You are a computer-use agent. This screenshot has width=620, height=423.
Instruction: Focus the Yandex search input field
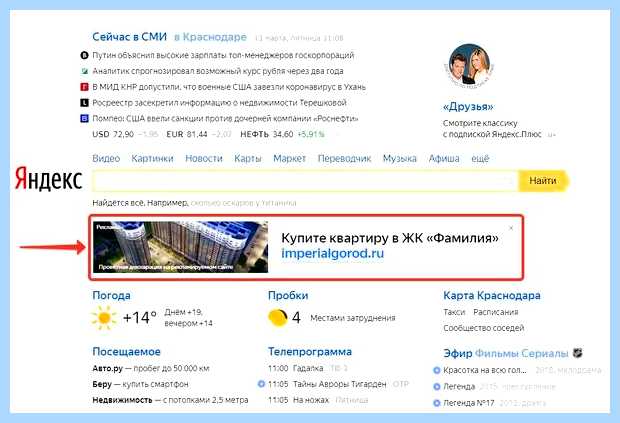[305, 181]
